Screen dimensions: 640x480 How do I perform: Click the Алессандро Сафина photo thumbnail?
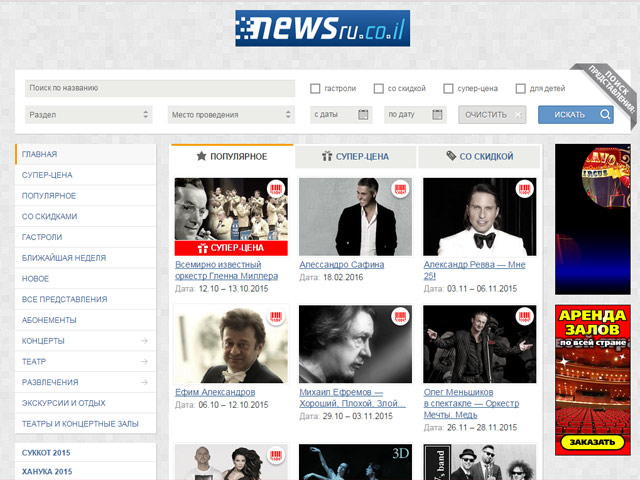[x=356, y=217]
